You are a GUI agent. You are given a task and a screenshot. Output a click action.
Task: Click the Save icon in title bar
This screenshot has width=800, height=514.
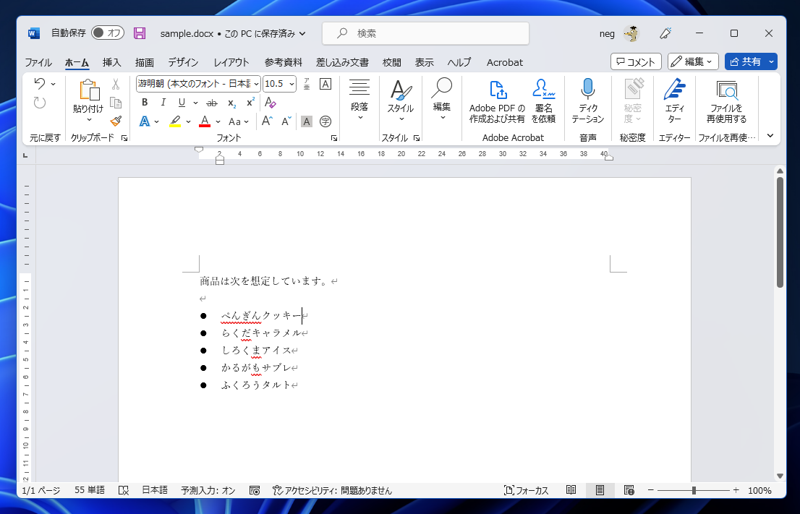[139, 33]
